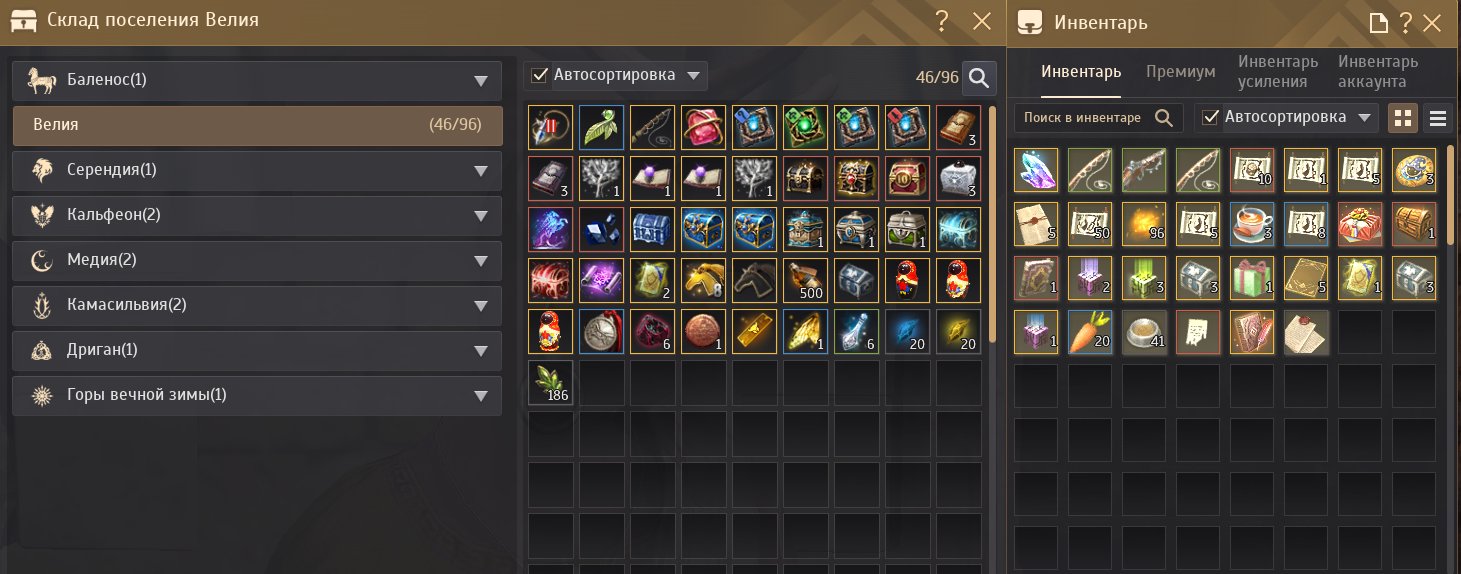Viewport: 1461px width, 574px height.
Task: Select the carrot item with count 20
Action: pyautogui.click(x=1090, y=332)
